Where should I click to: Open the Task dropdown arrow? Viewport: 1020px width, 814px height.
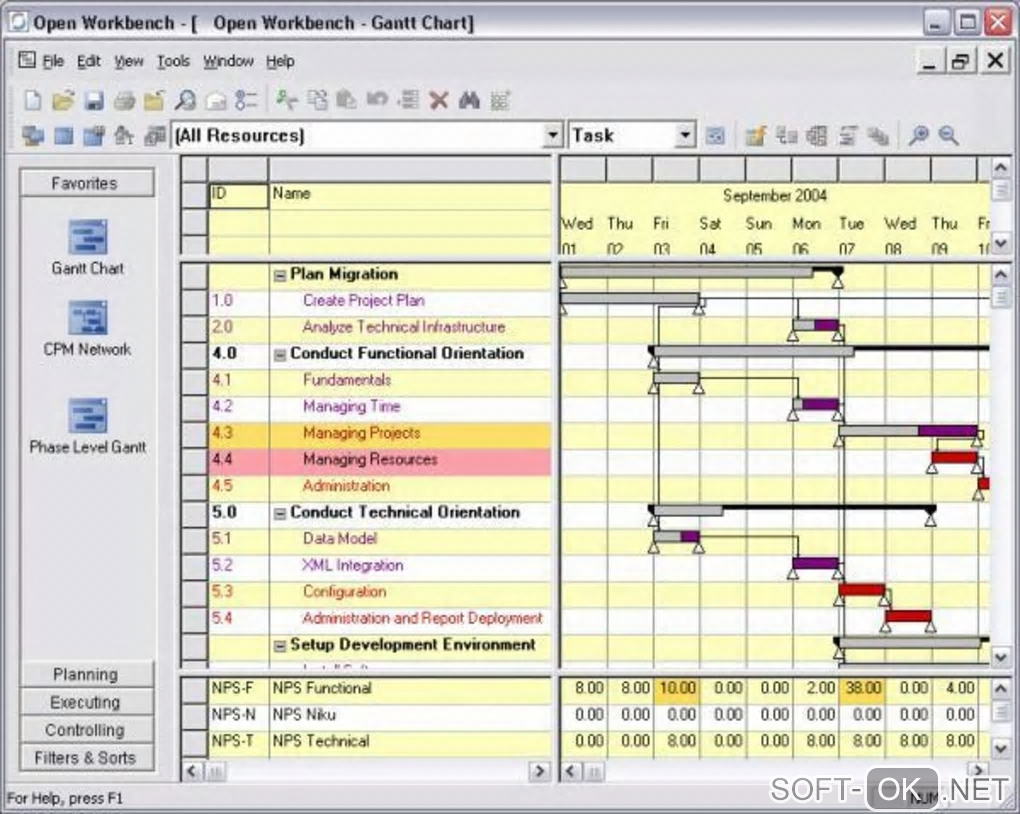[685, 135]
